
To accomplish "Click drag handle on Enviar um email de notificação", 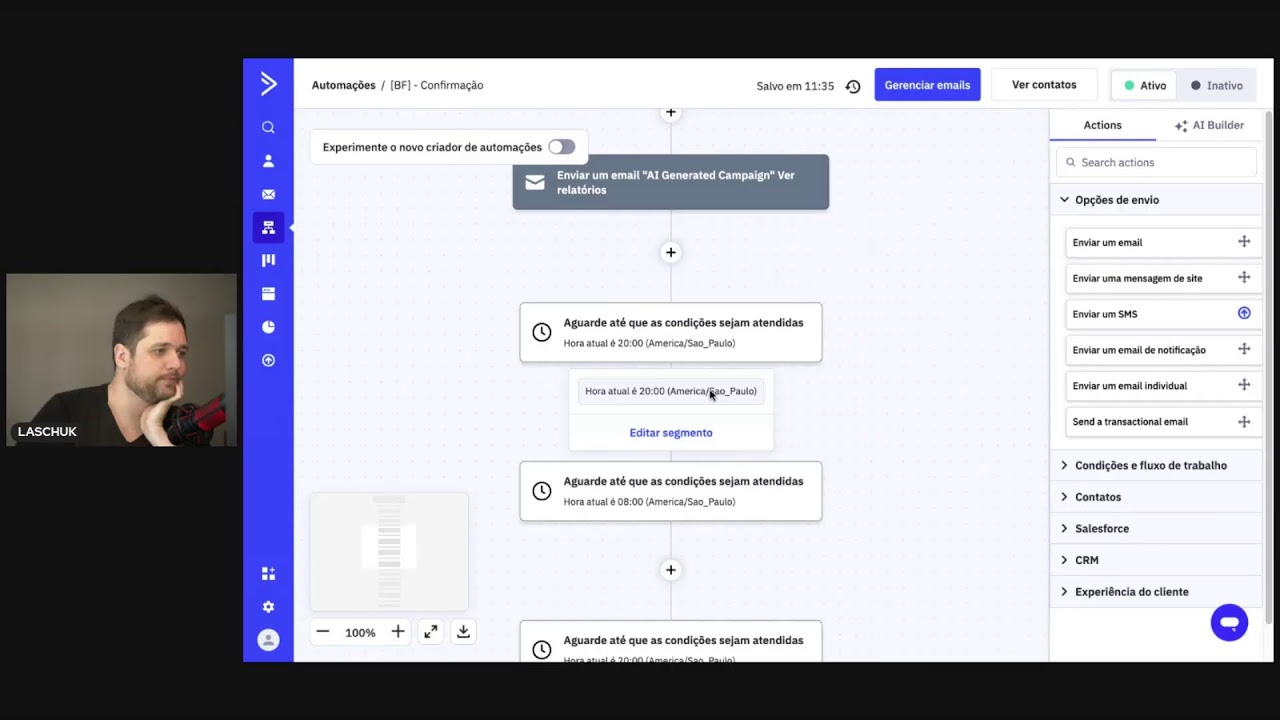I will (1244, 350).
